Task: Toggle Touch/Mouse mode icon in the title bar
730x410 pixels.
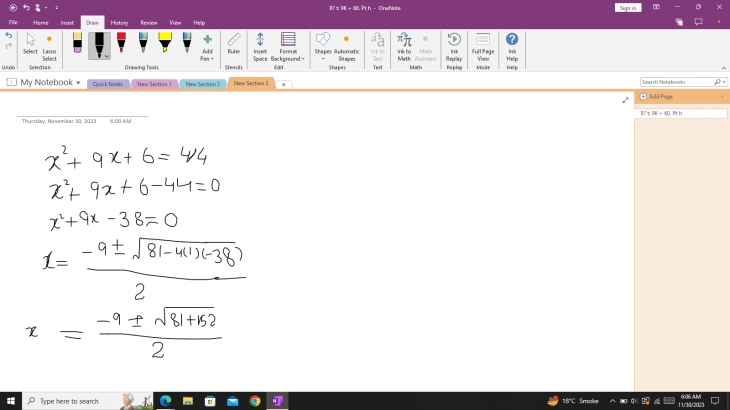Action: 38,7
